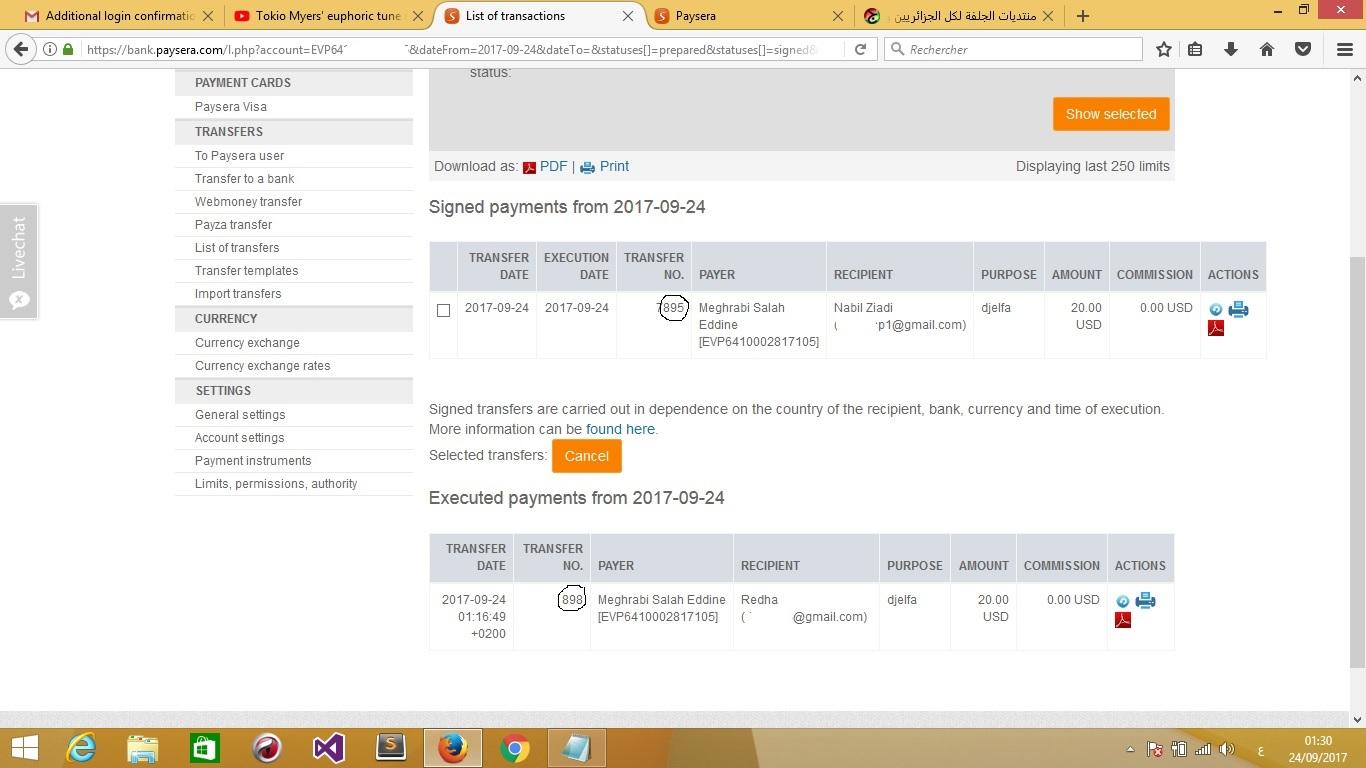Screen dimensions: 1366x768
Task: Open Payza transfer menu item
Action: tap(233, 225)
